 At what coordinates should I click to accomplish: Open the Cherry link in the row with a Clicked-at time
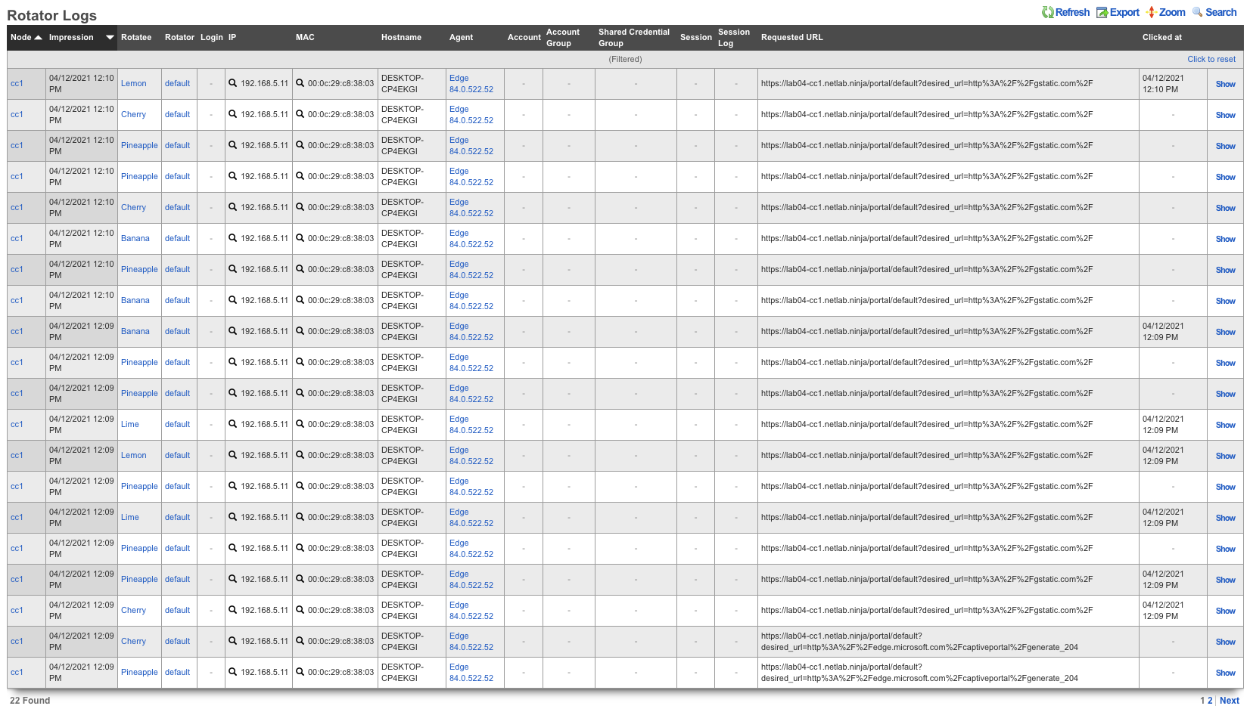133,611
